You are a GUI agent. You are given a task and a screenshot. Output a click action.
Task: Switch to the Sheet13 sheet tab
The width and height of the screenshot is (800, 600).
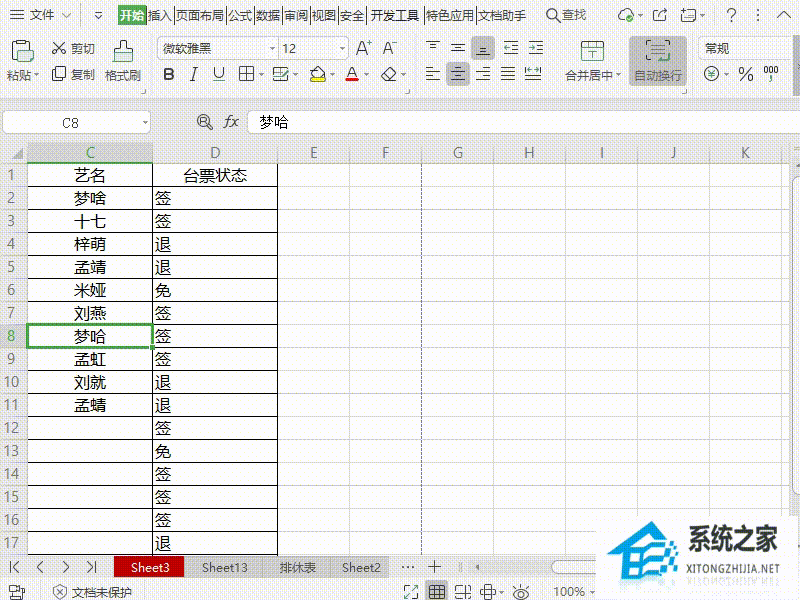pos(224,567)
